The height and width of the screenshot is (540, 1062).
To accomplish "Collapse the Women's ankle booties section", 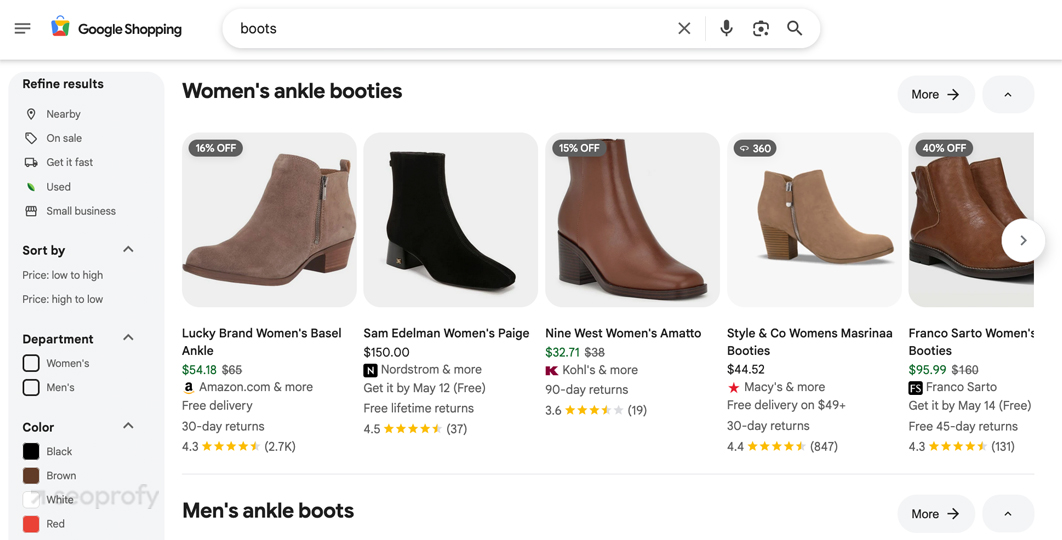I will click(x=1008, y=94).
